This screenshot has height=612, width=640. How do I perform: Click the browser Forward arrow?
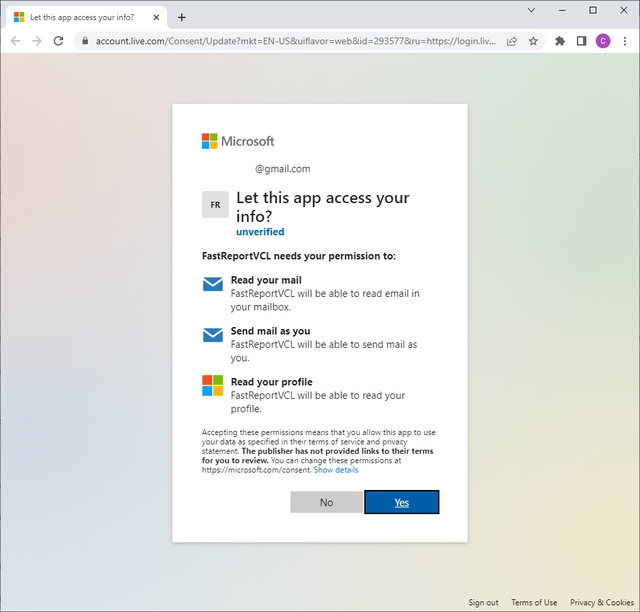[37, 41]
